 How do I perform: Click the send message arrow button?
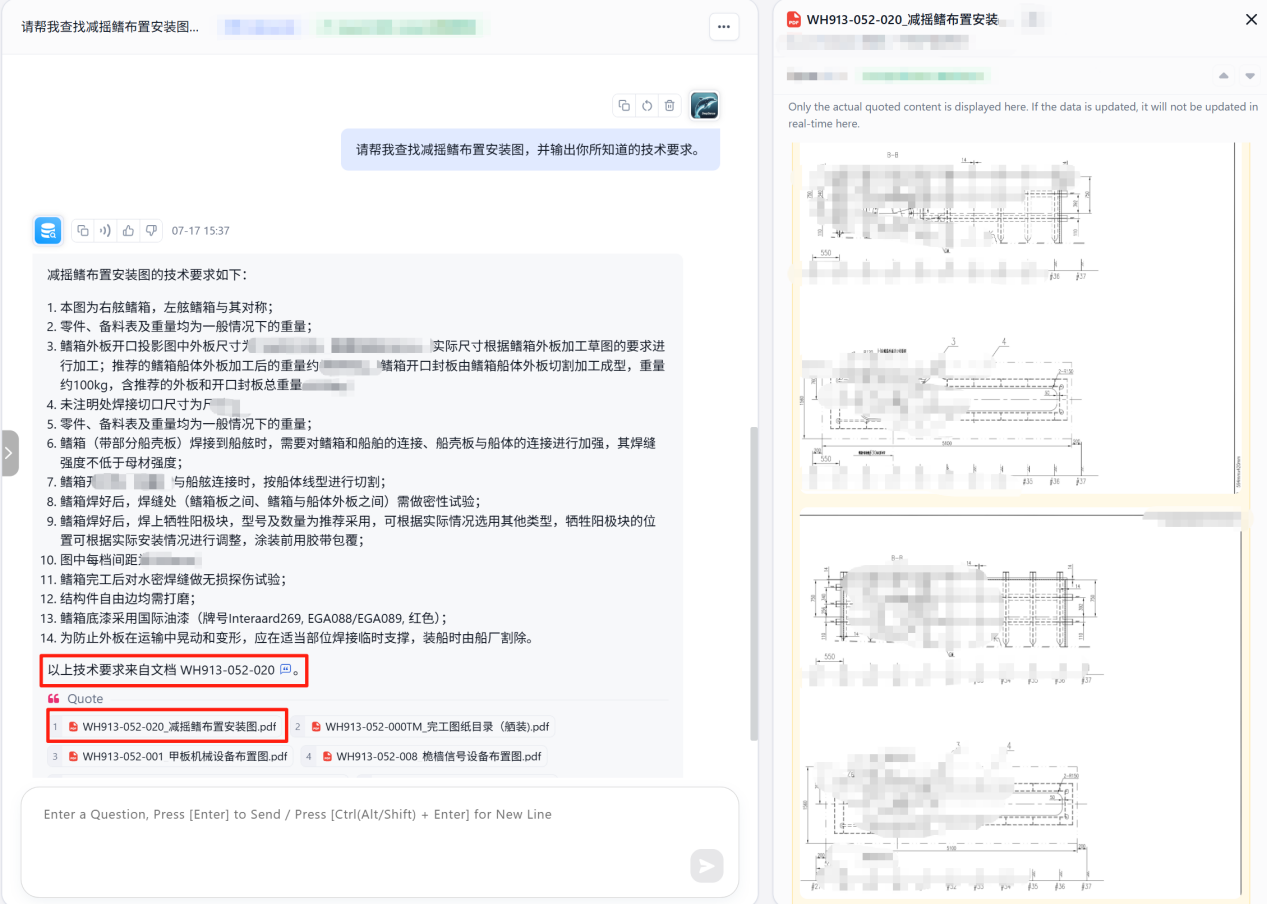(x=707, y=866)
